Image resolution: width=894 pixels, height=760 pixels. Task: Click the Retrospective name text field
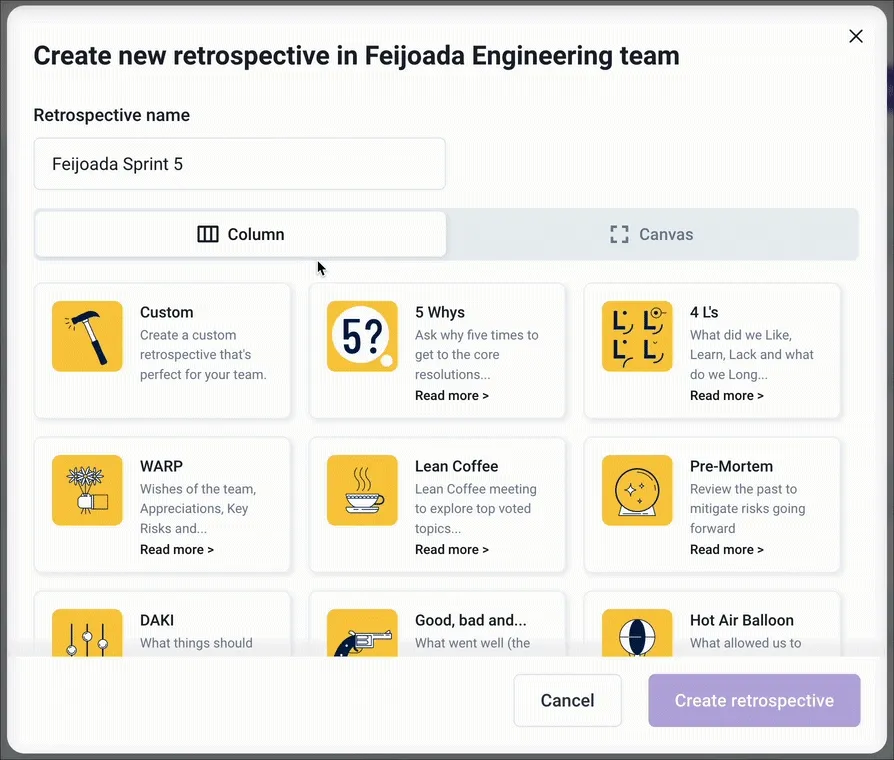tap(240, 163)
